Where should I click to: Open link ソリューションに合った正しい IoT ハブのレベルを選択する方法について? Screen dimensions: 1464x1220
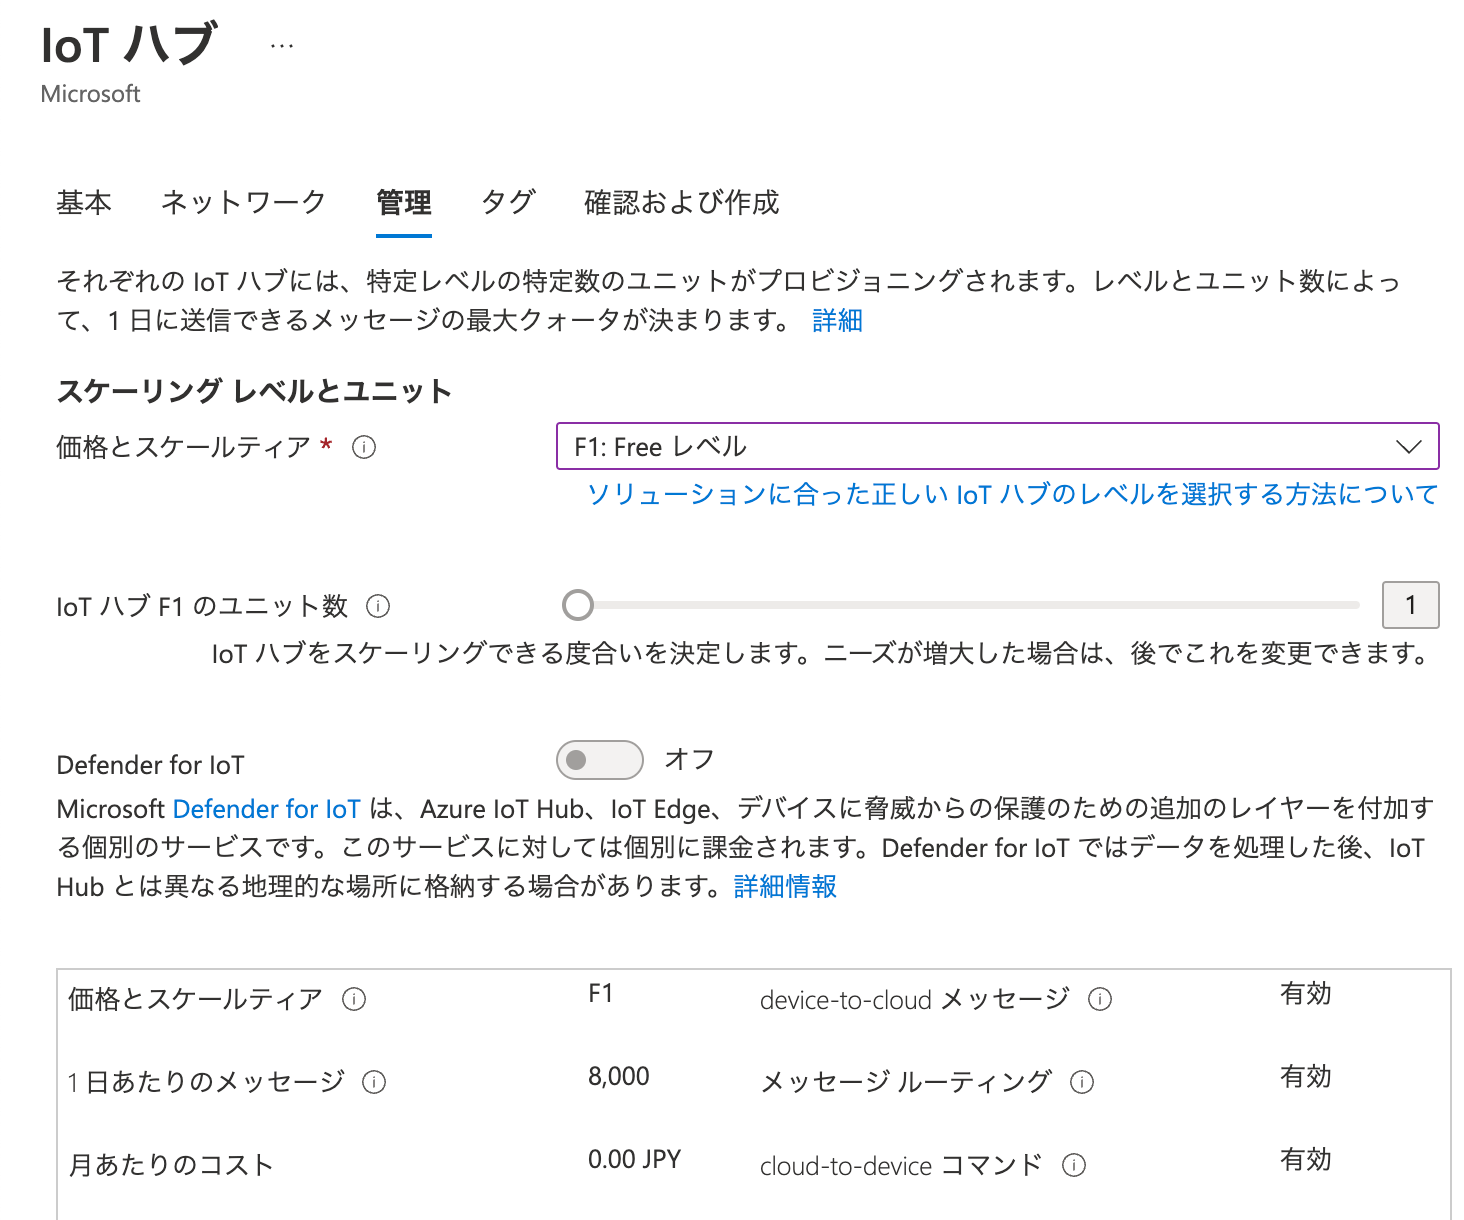coord(1012,494)
